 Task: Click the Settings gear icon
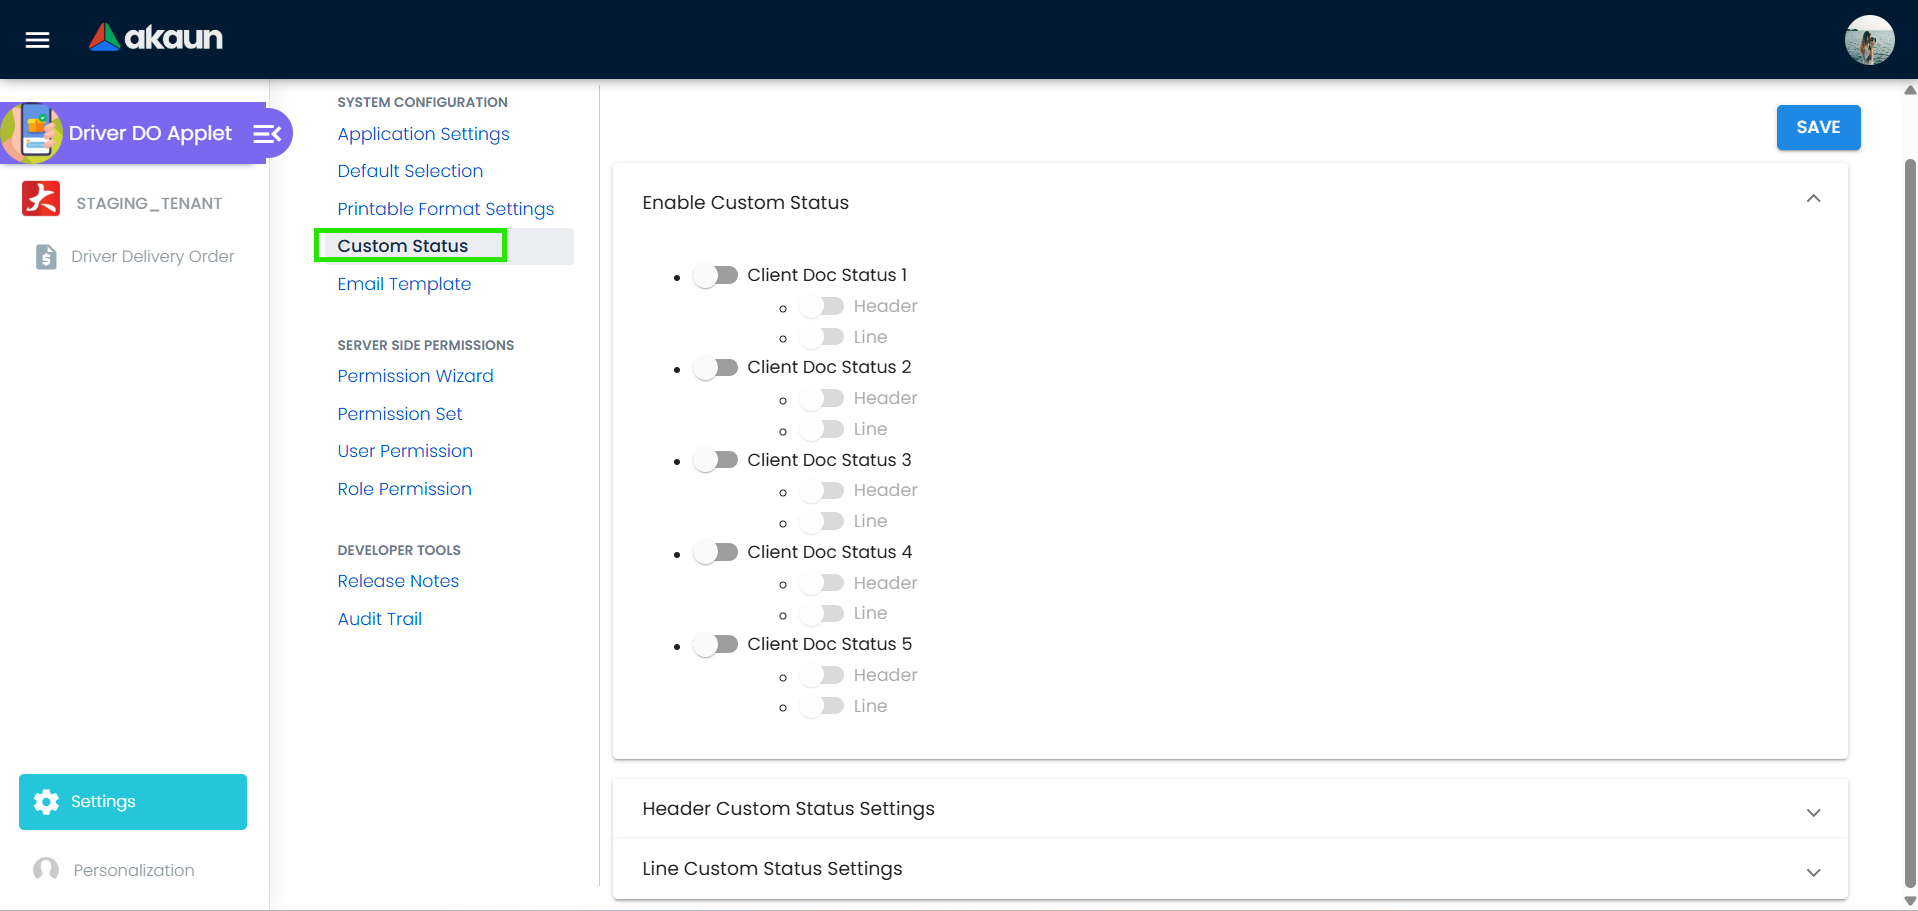(x=47, y=801)
